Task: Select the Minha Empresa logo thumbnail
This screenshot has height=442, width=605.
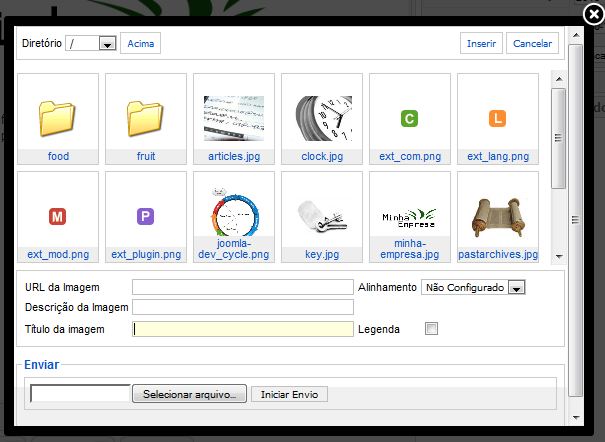Action: (409, 218)
